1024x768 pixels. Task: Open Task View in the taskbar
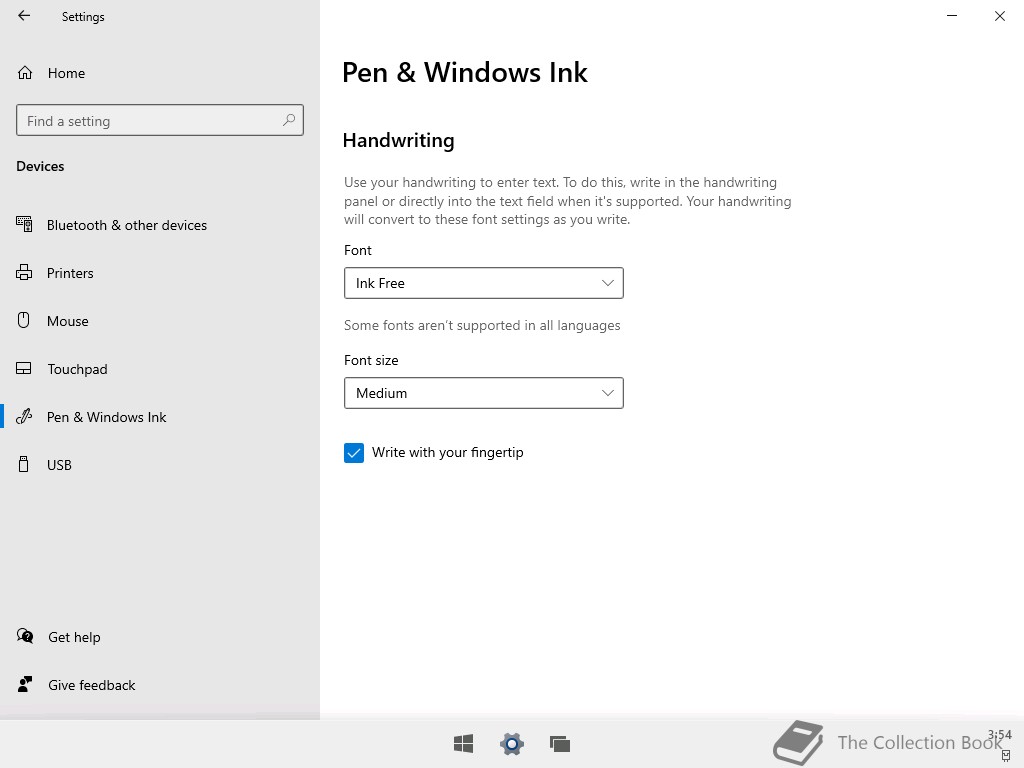(560, 744)
